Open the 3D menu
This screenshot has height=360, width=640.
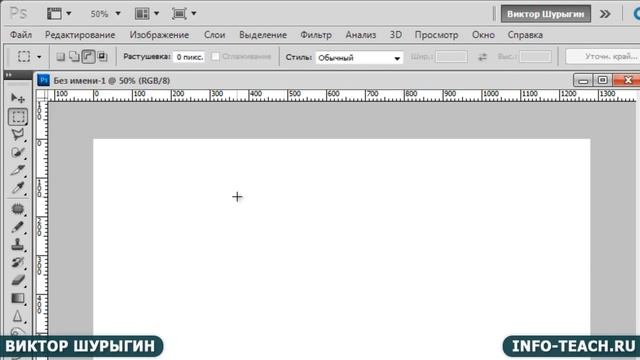point(396,35)
